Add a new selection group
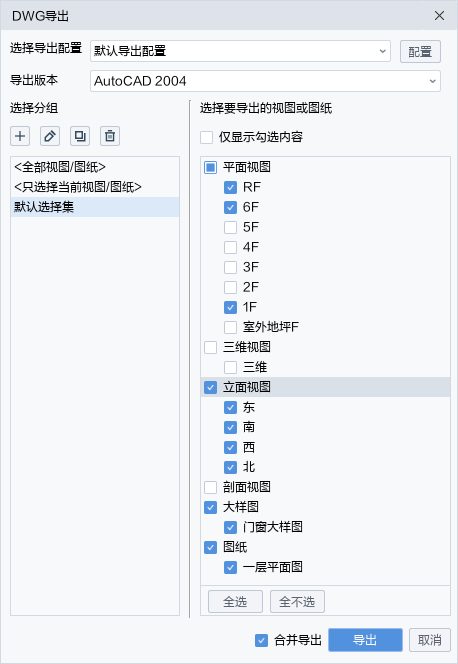Screen dimensions: 458x664 click(x=20, y=136)
